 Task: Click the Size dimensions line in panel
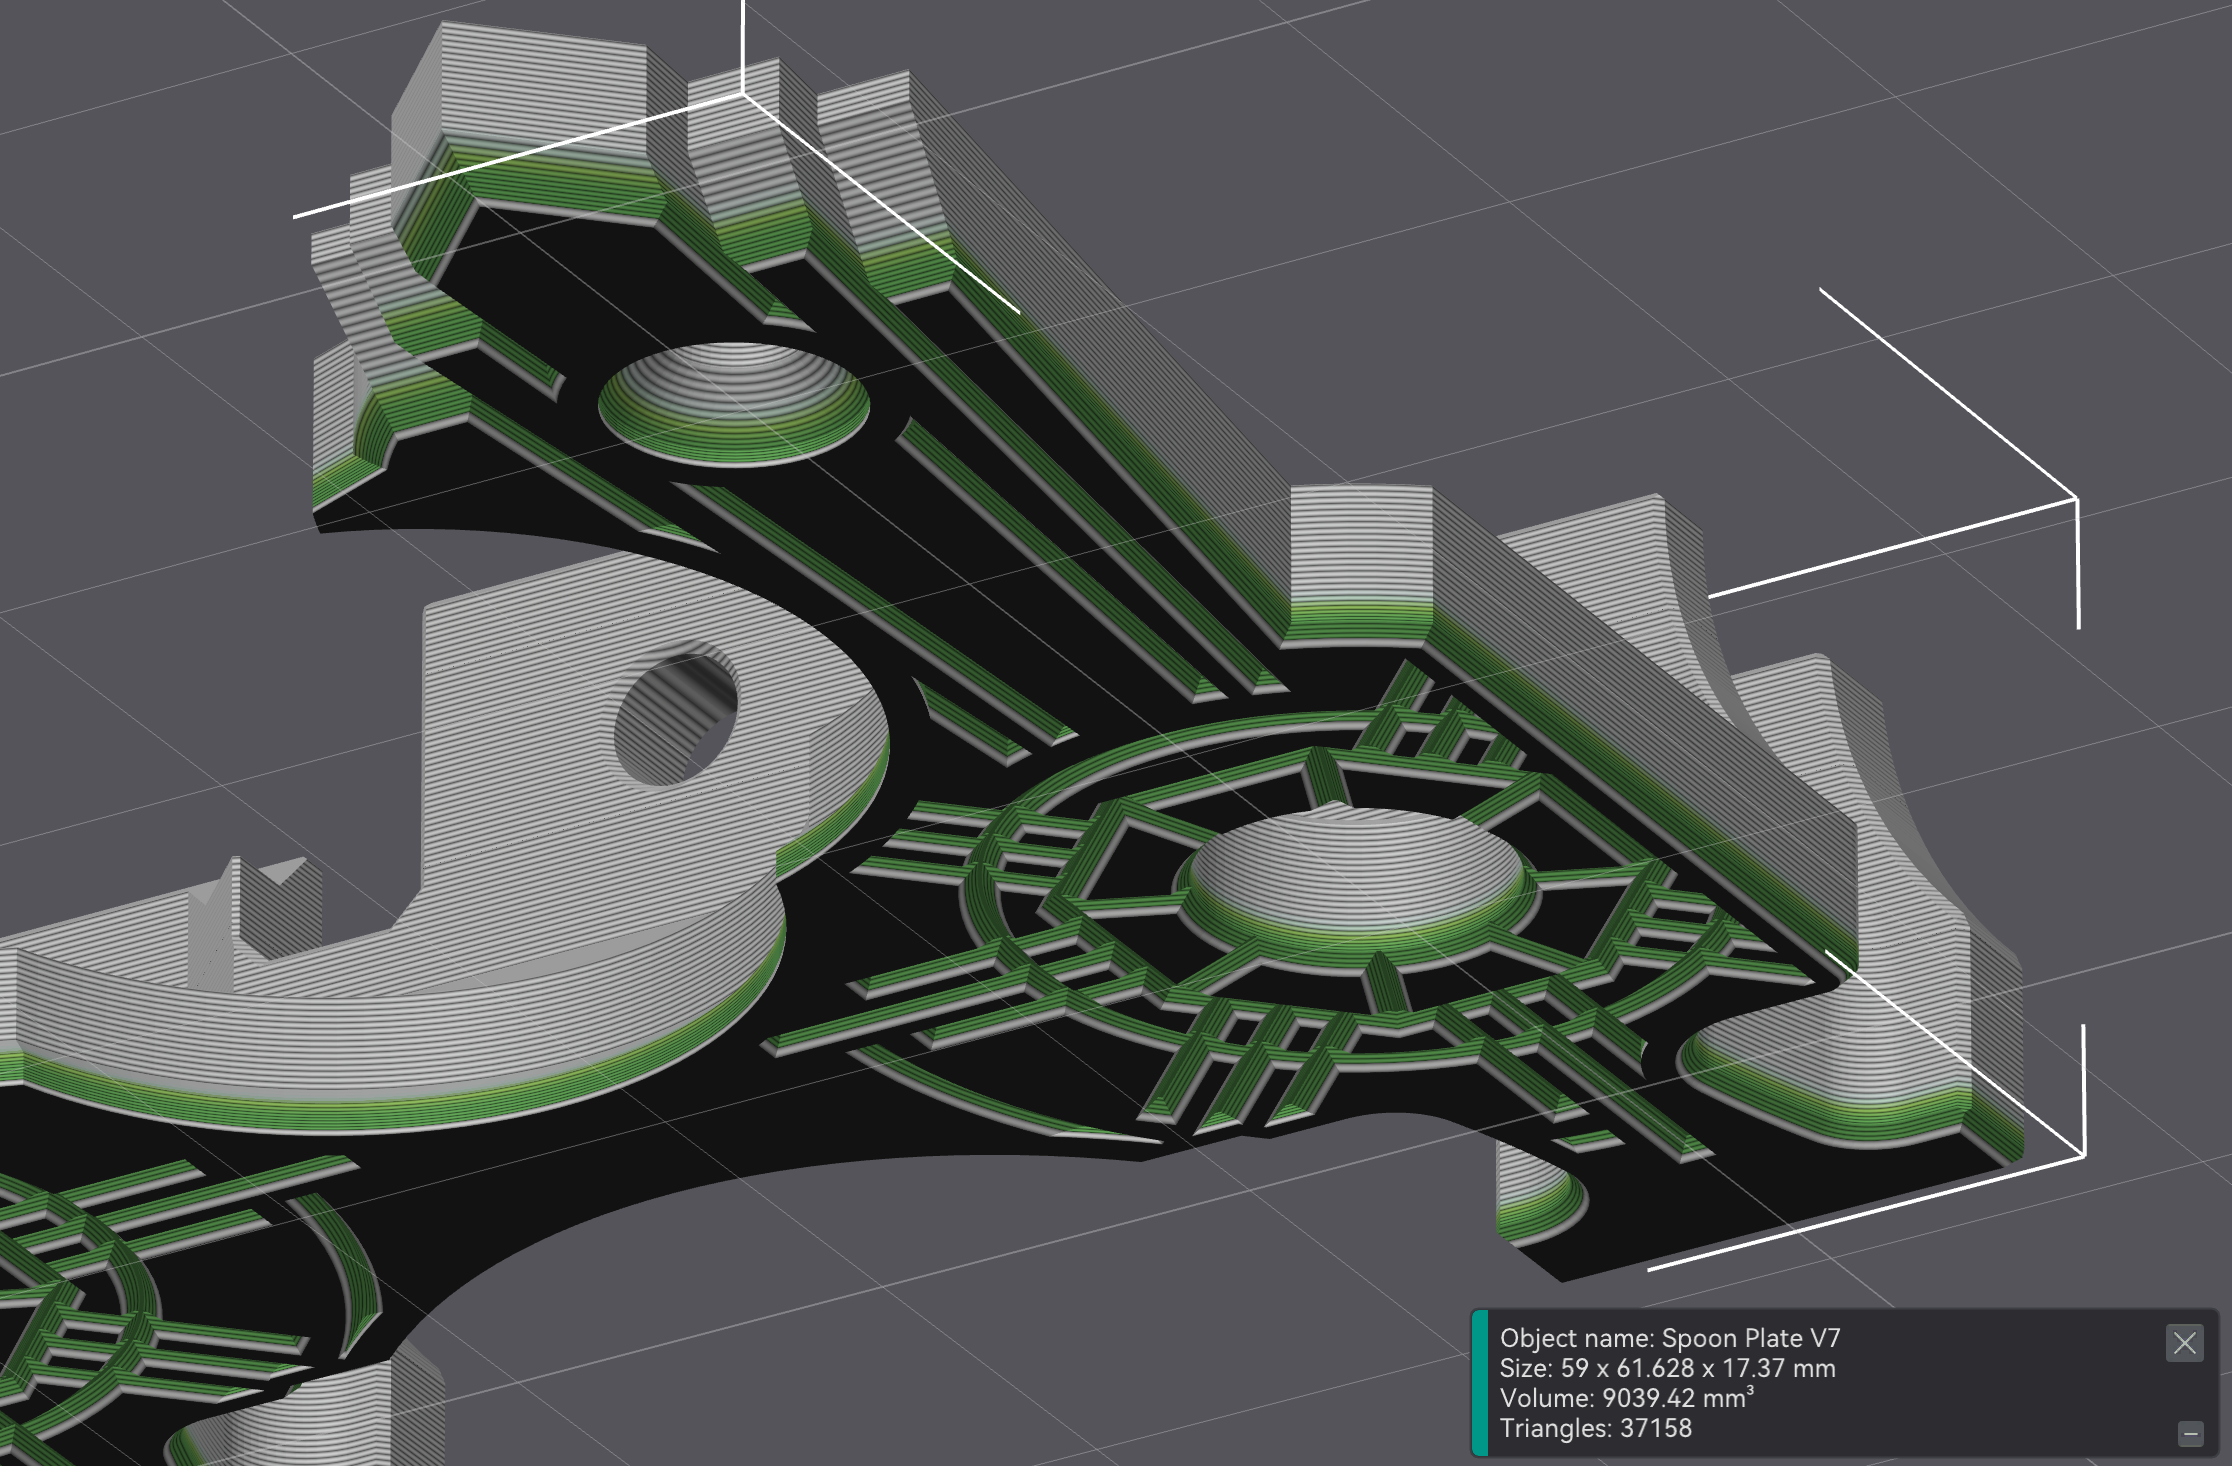1665,1368
